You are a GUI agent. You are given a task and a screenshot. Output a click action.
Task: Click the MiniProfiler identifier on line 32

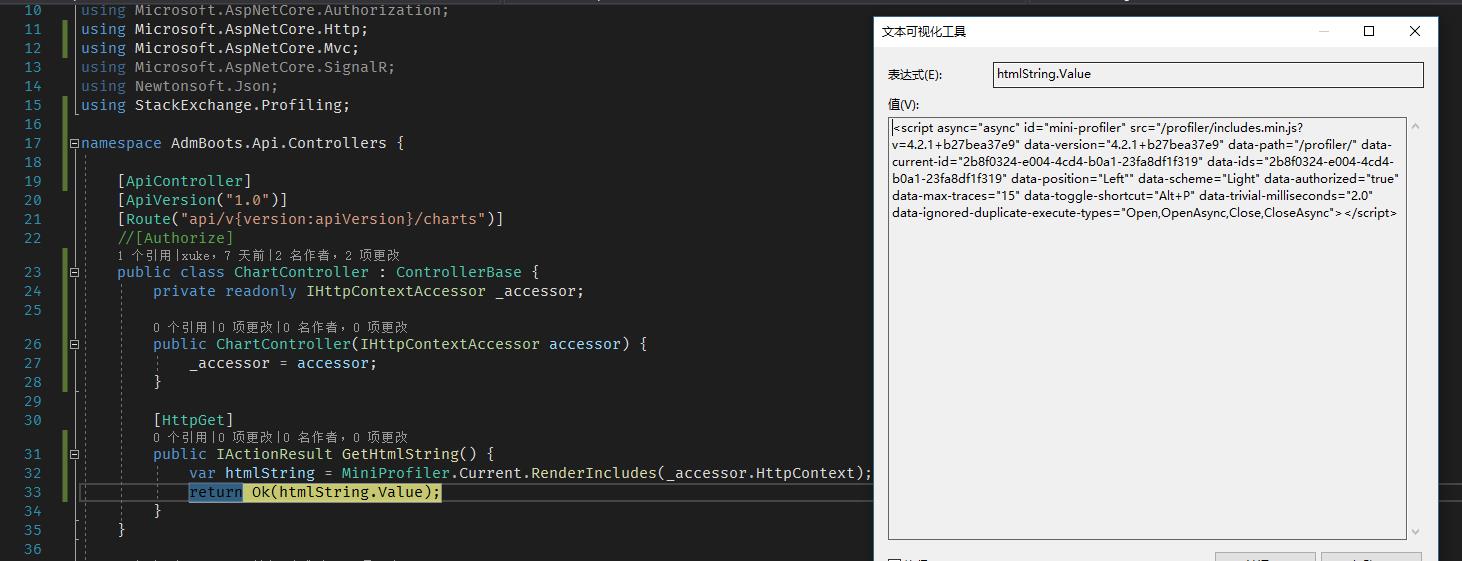tap(391, 473)
